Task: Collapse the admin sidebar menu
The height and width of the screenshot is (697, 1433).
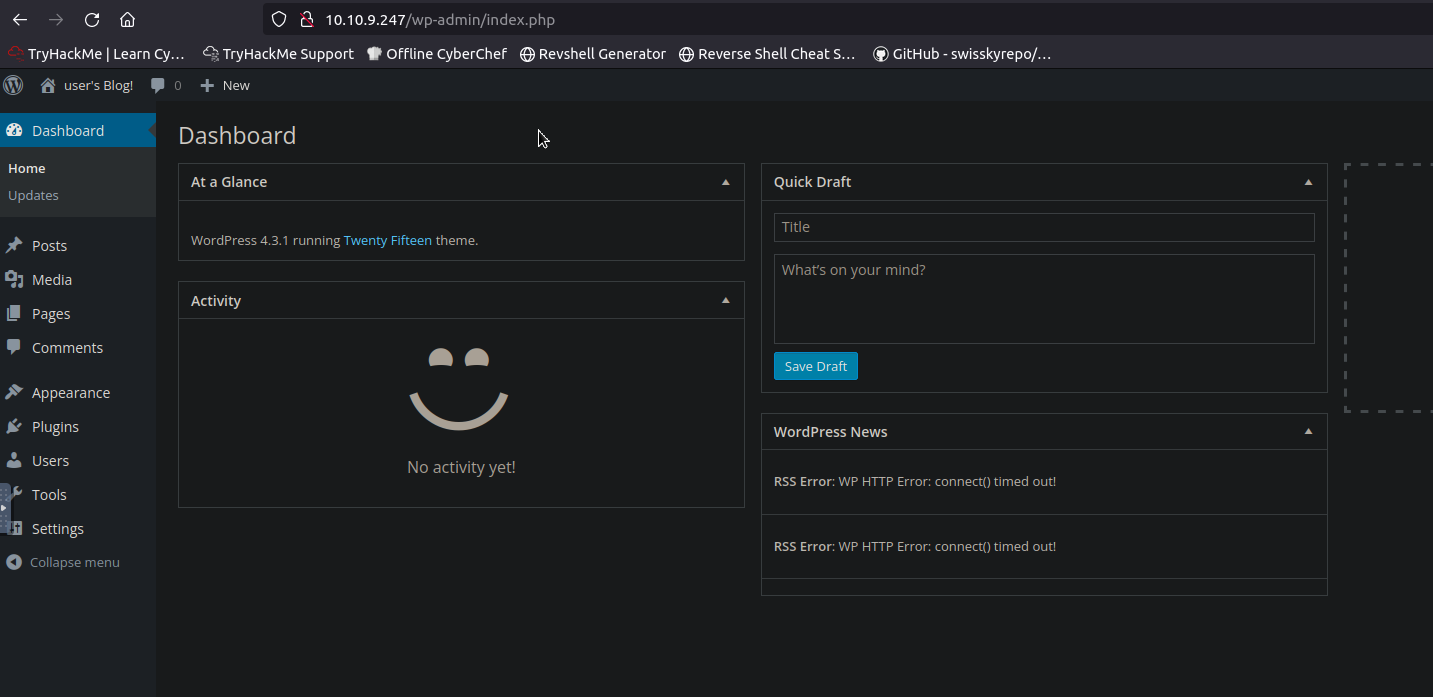Action: point(64,562)
